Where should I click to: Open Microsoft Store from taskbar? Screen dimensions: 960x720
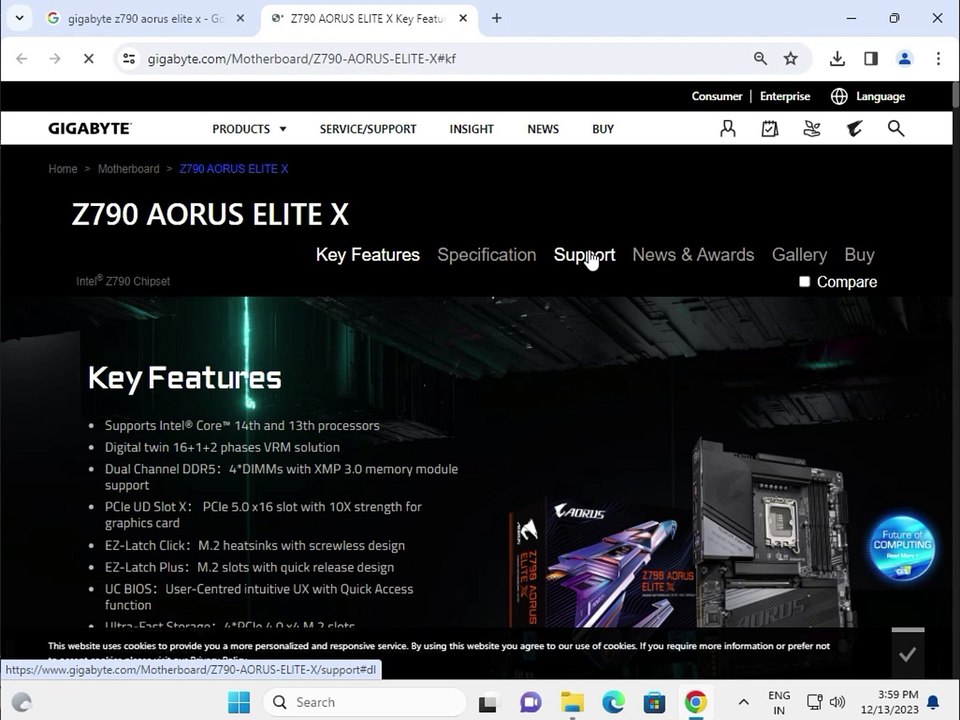pyautogui.click(x=654, y=702)
